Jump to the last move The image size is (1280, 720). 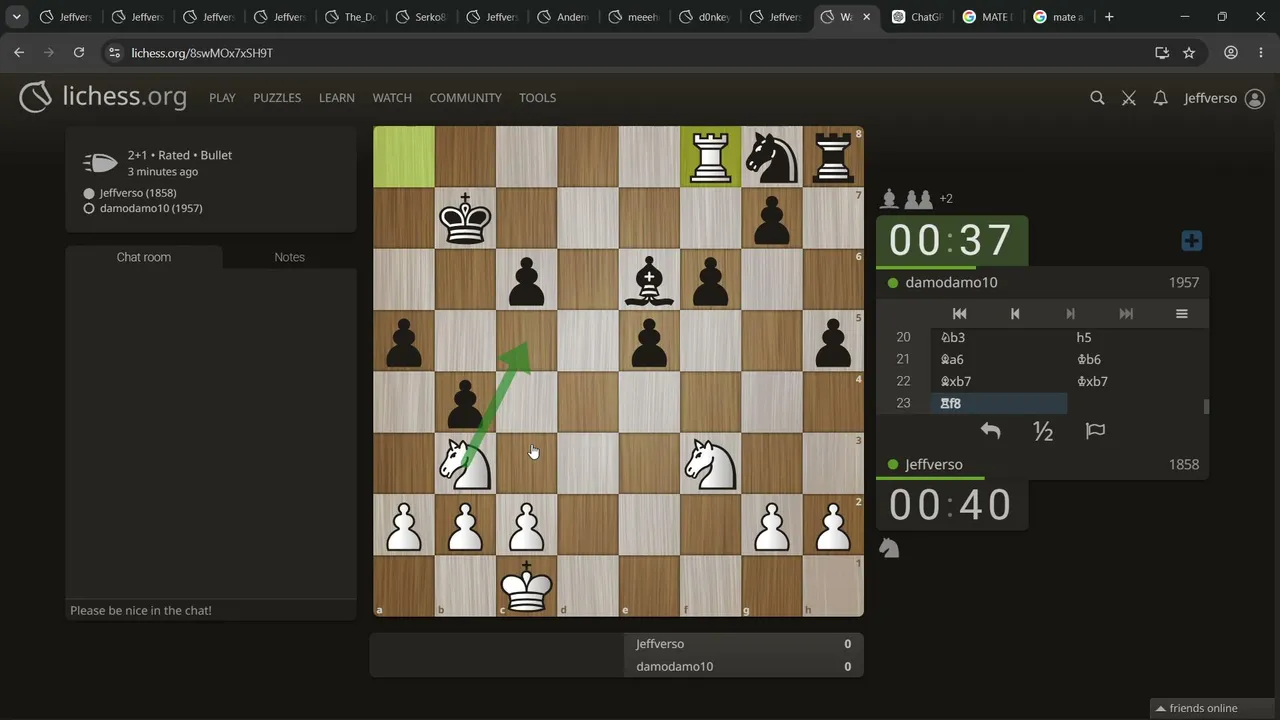1126,314
